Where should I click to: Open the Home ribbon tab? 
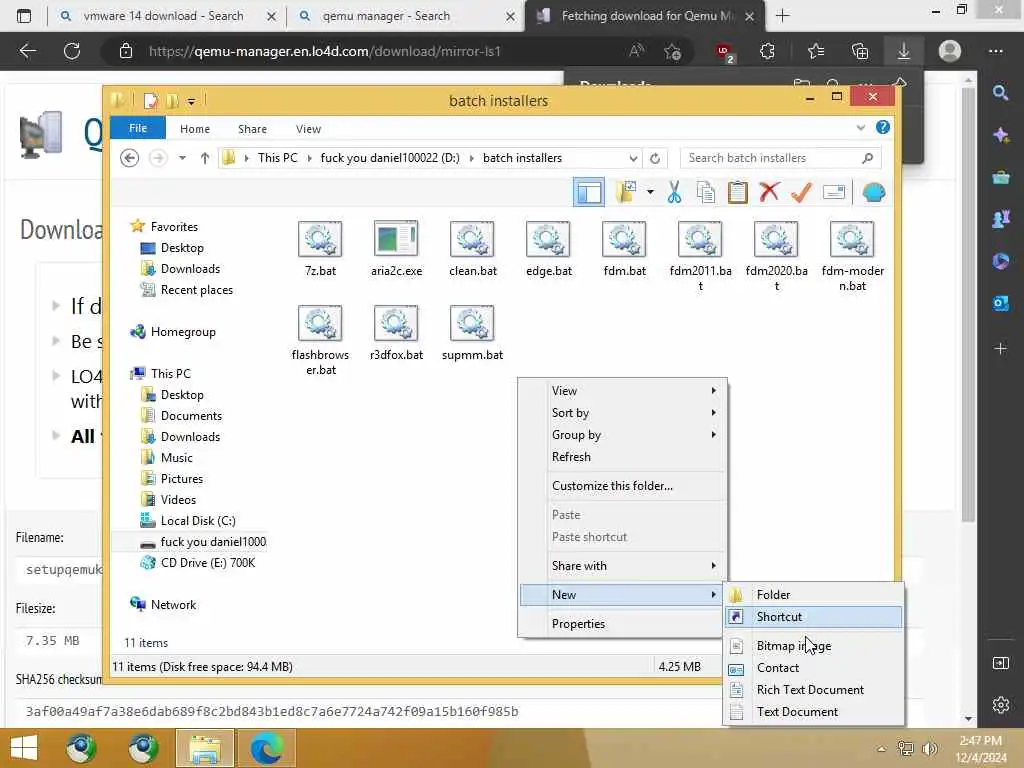pyautogui.click(x=195, y=129)
